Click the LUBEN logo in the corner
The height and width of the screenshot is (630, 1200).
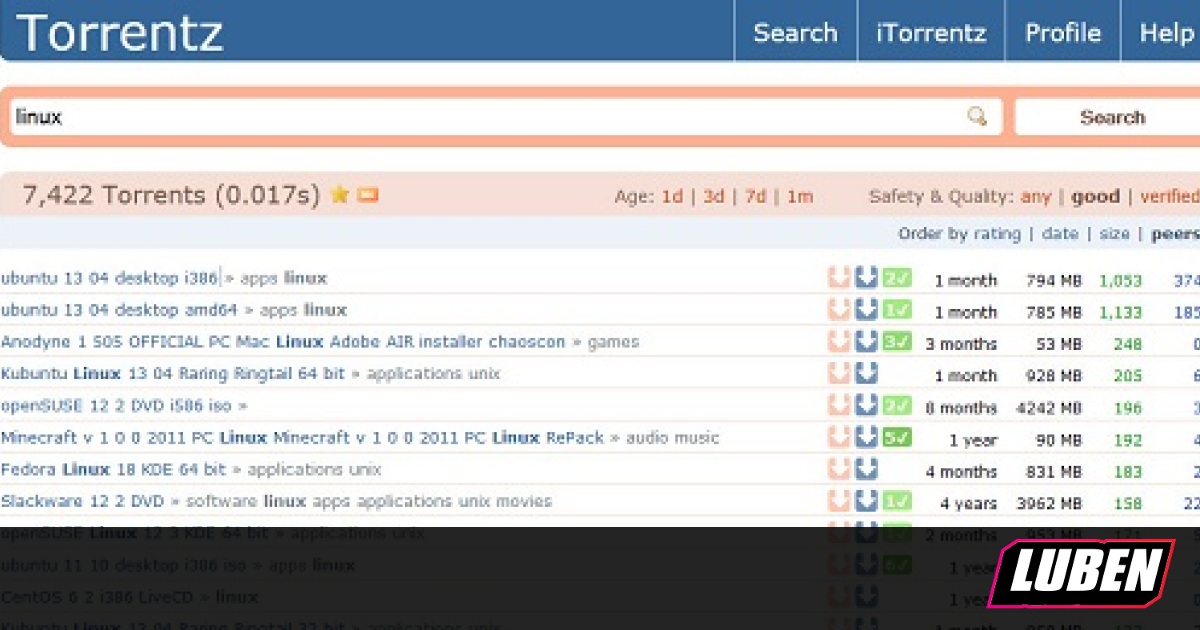coord(1081,573)
